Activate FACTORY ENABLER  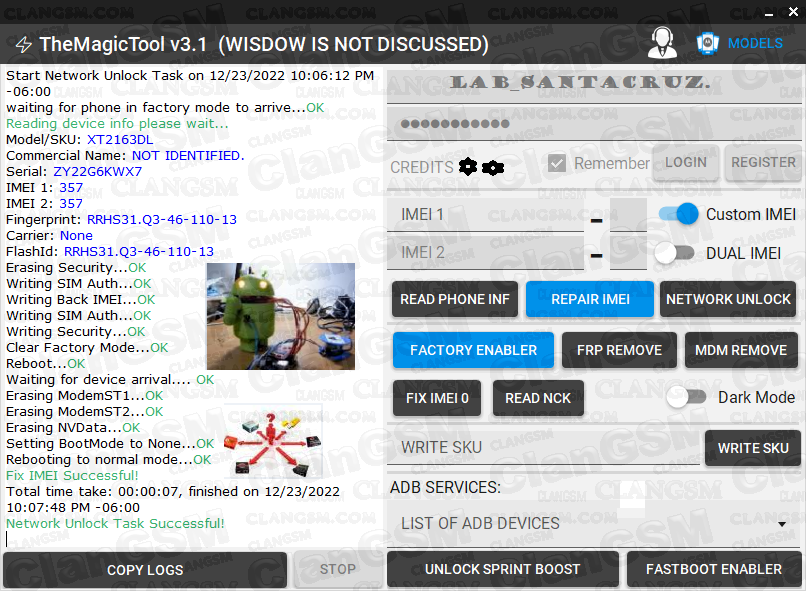[x=473, y=350]
